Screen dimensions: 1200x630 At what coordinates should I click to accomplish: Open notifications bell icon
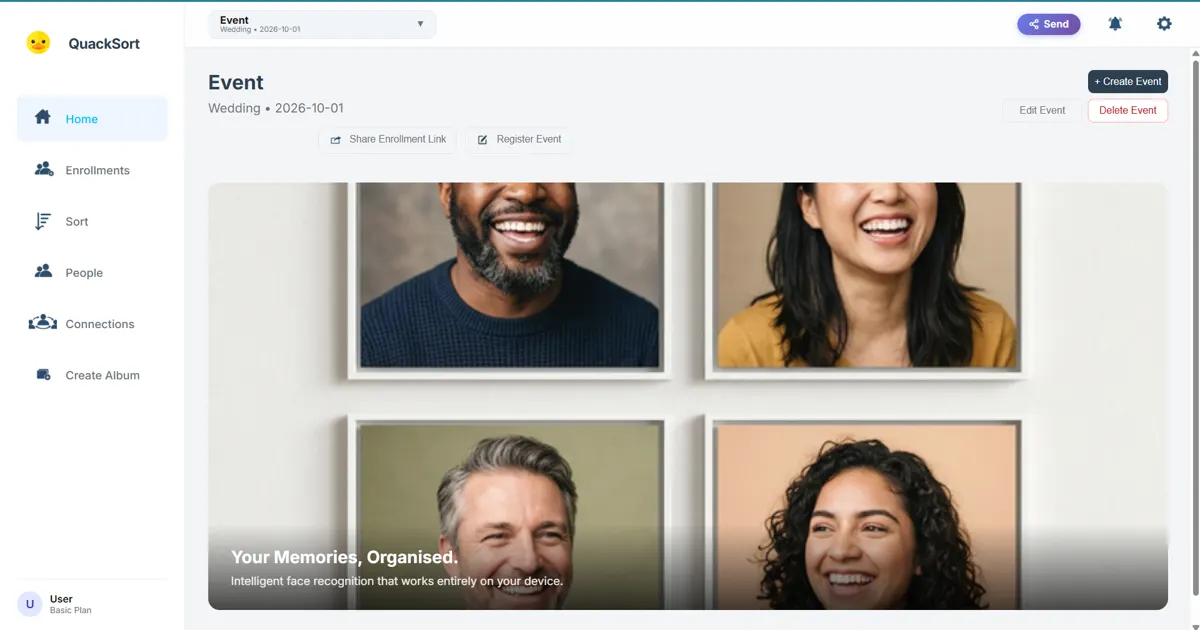point(1115,24)
